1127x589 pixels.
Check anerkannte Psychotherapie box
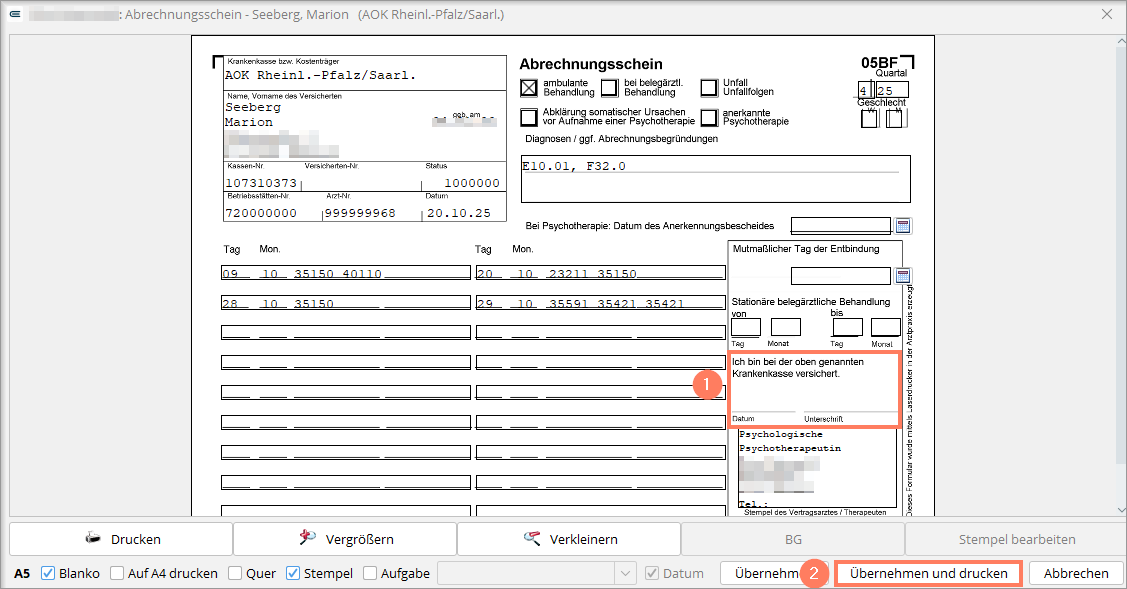point(709,117)
